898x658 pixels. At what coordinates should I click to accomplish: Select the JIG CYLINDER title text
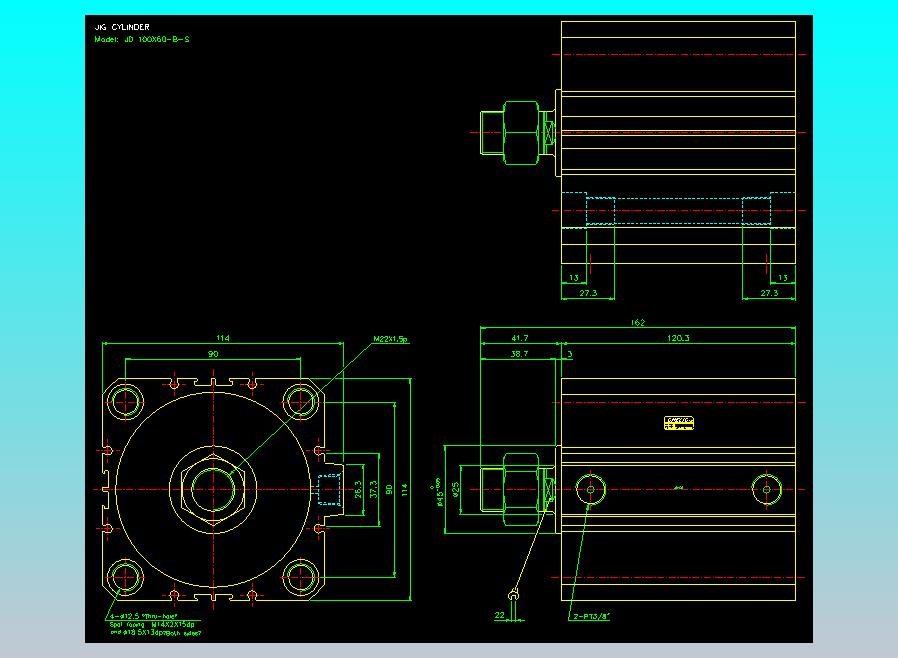[122, 27]
